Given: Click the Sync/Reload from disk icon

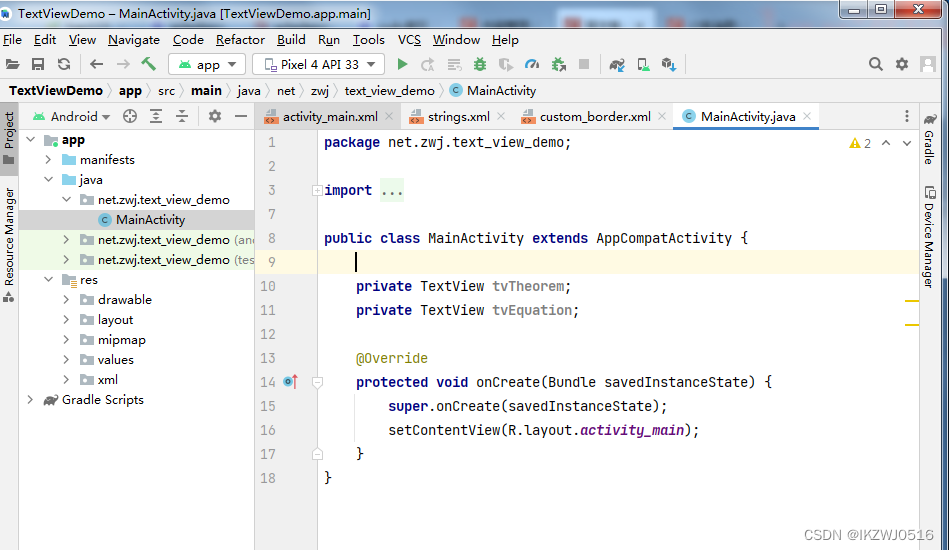Looking at the screenshot, I should click(x=64, y=64).
